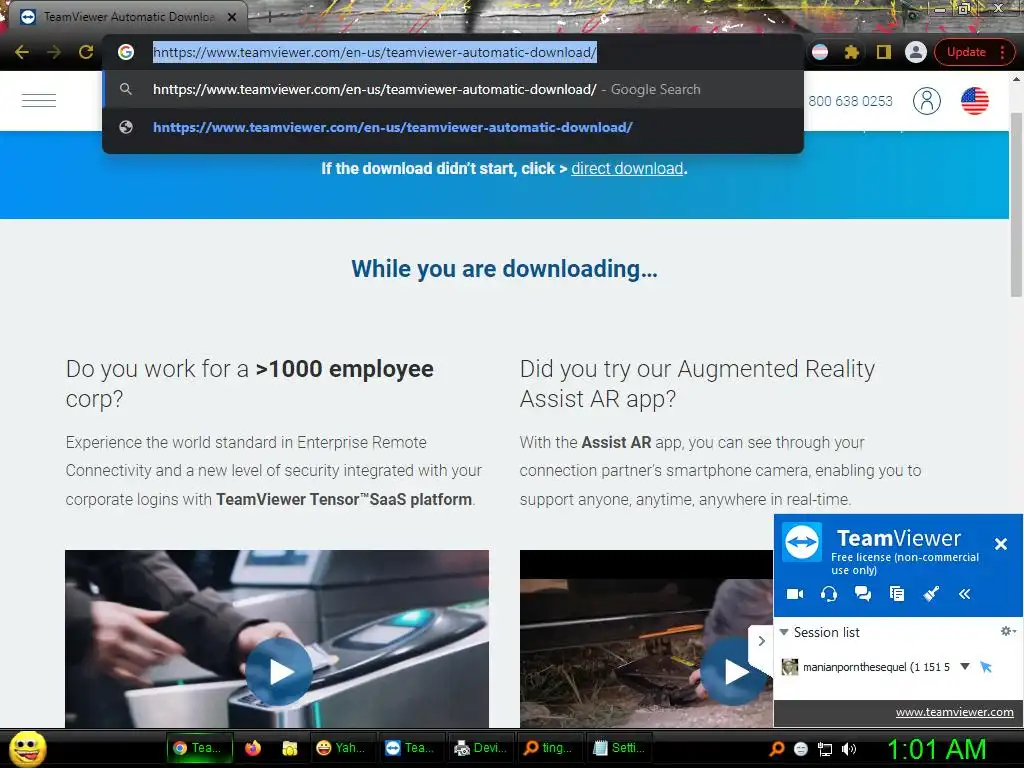
Task: Click 'TeamViewer Tensor SaaS platform' bold text
Action: coord(344,499)
